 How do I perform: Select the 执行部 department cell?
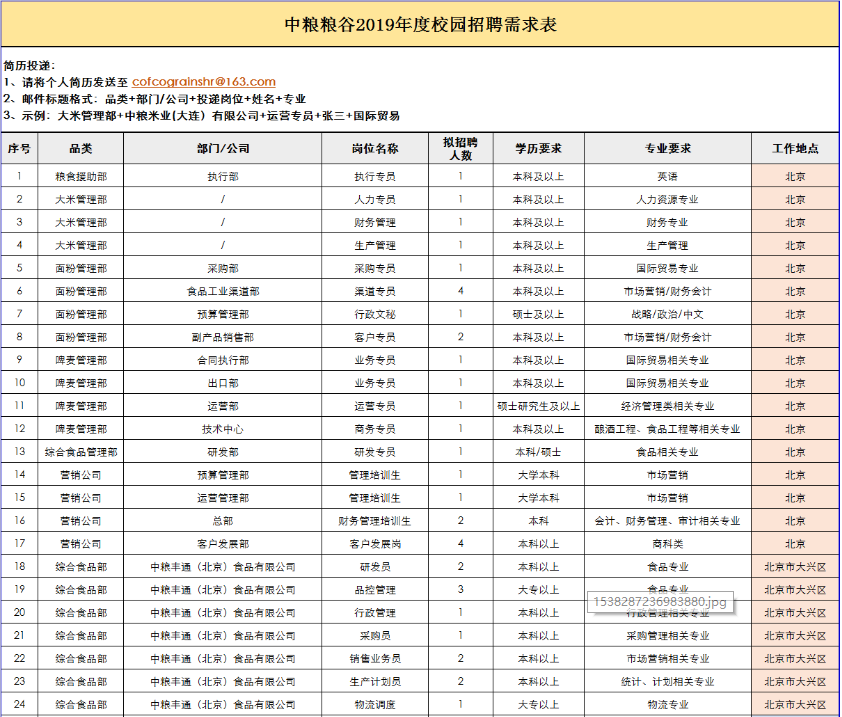coord(223,176)
